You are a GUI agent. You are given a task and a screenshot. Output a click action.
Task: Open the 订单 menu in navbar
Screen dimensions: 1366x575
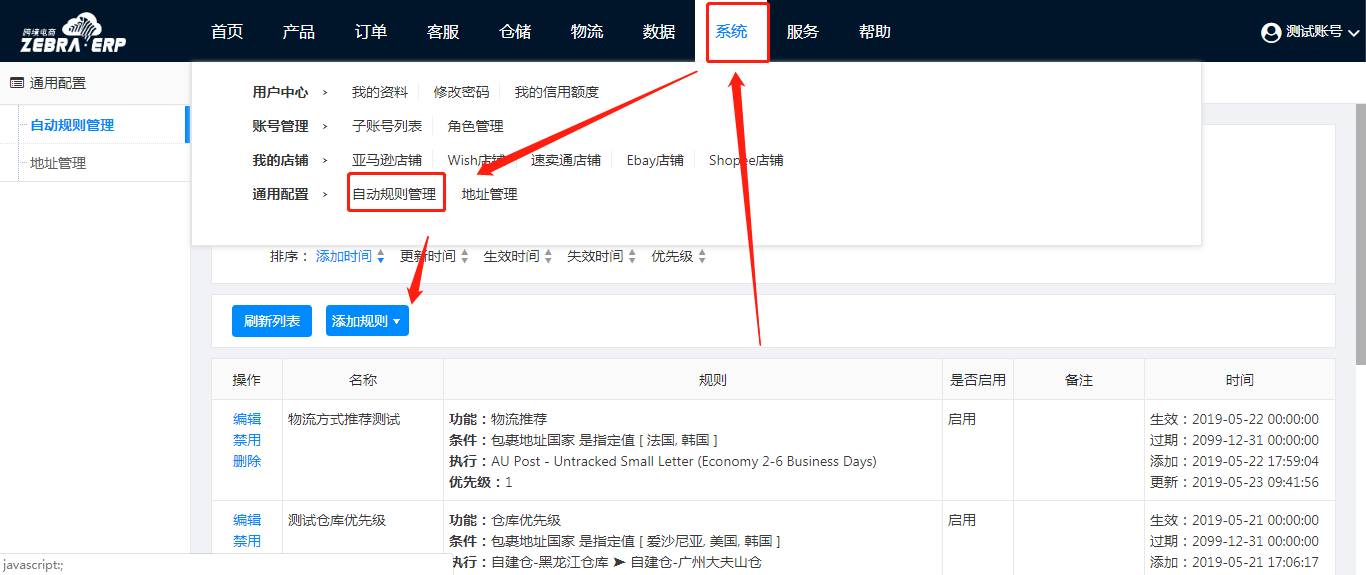pos(371,32)
